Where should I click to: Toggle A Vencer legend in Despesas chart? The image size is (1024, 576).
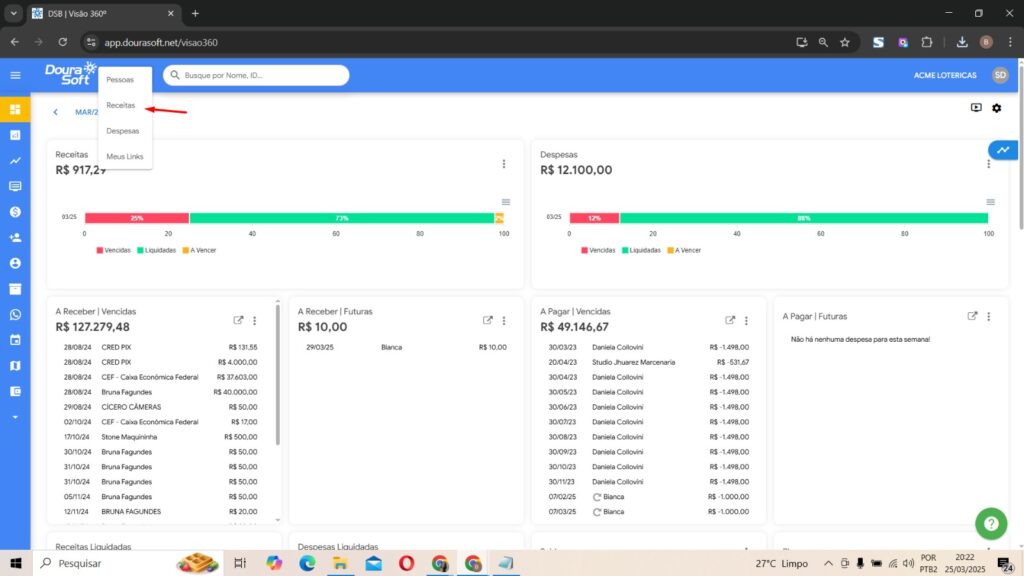[x=686, y=250]
